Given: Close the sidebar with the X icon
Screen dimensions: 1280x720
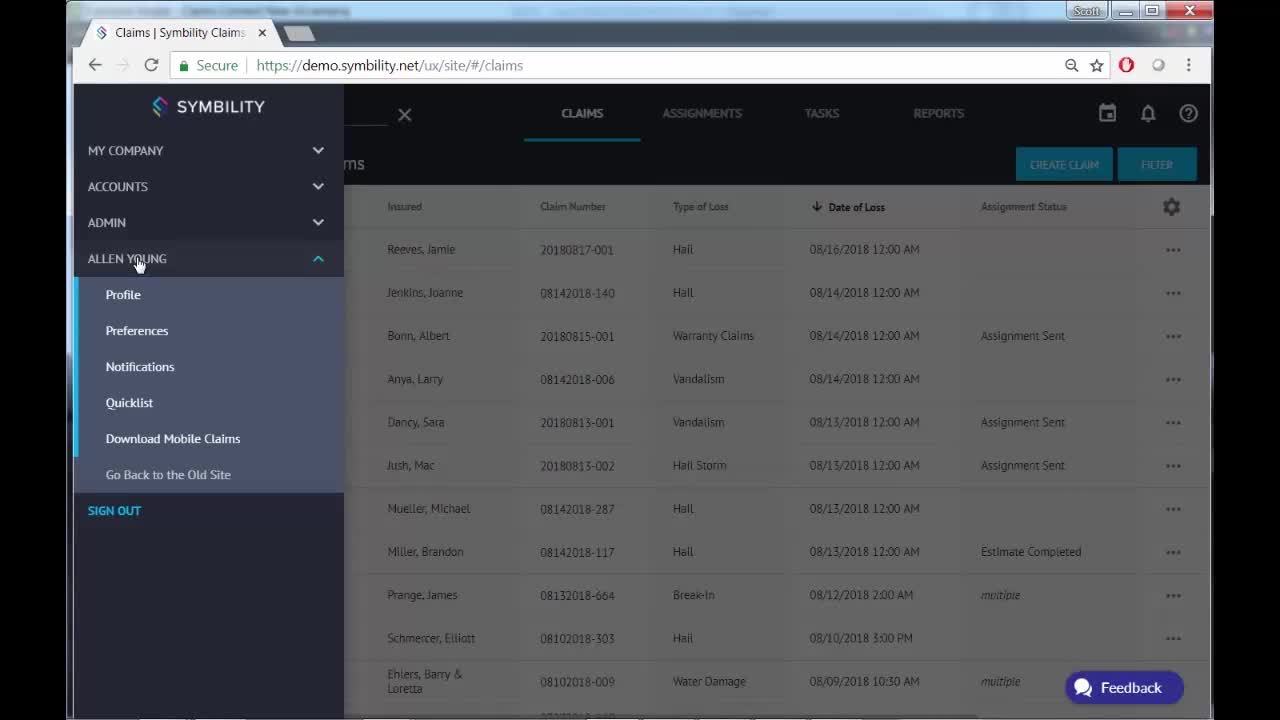Looking at the screenshot, I should 404,114.
